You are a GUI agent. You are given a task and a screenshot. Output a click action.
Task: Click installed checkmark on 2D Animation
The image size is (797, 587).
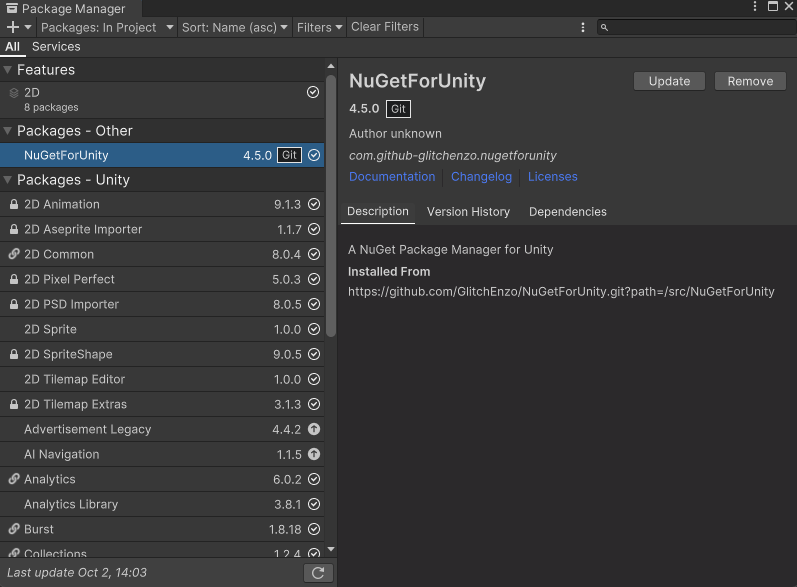point(314,204)
